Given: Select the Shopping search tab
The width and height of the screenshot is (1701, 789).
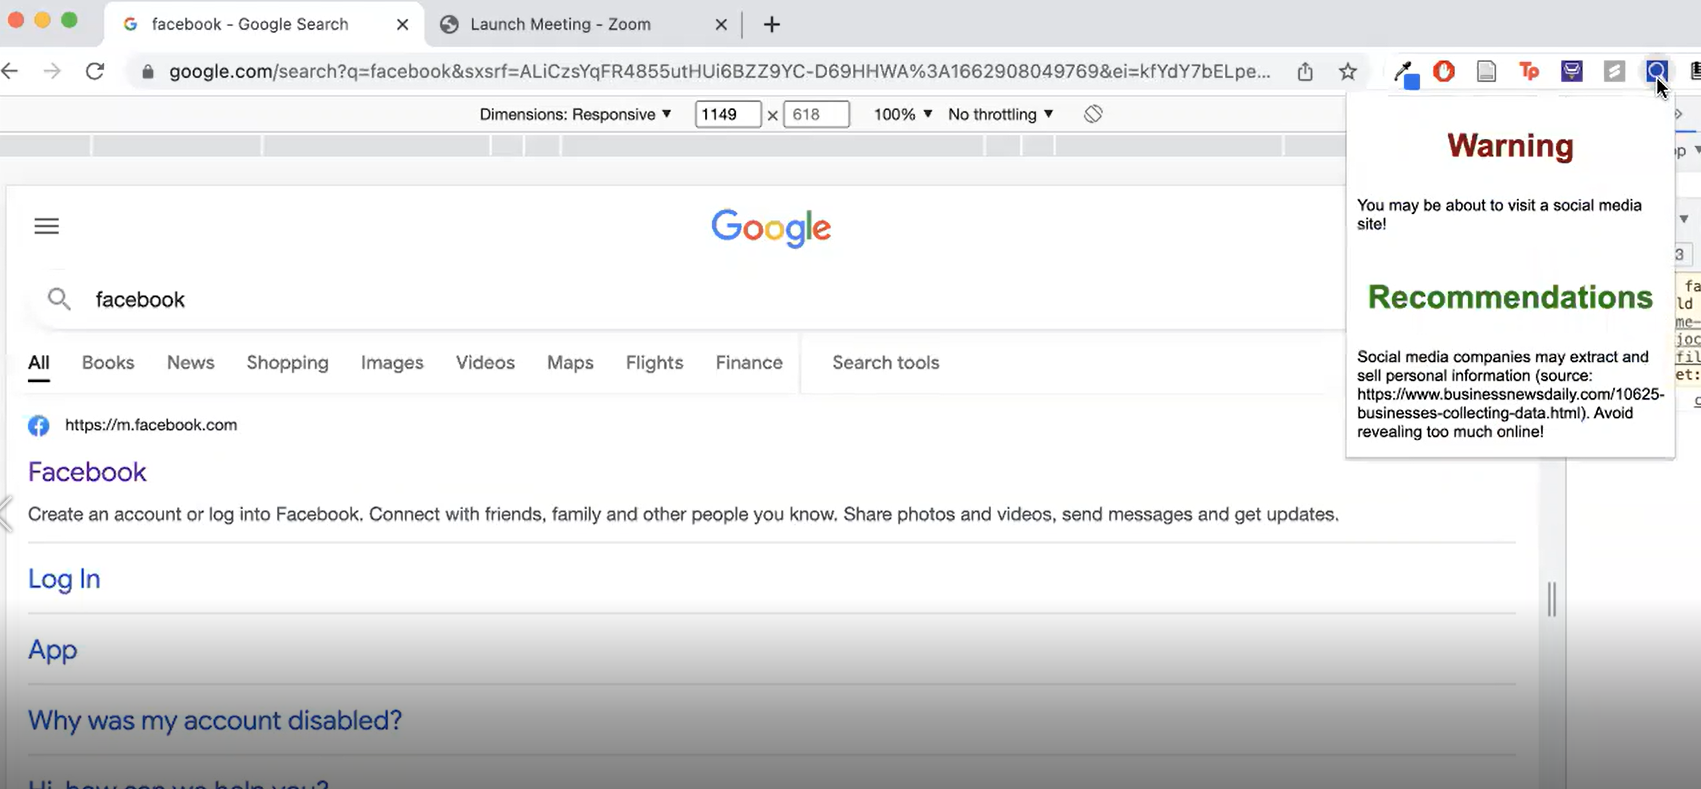Looking at the screenshot, I should pyautogui.click(x=288, y=363).
